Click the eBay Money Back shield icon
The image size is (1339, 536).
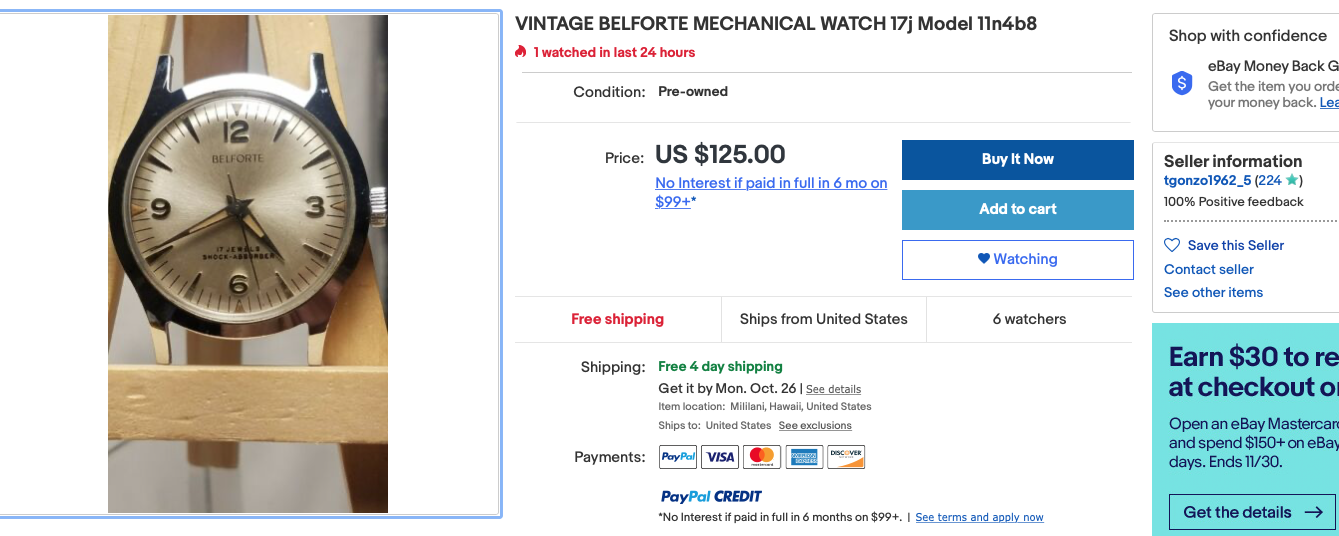[x=1182, y=84]
